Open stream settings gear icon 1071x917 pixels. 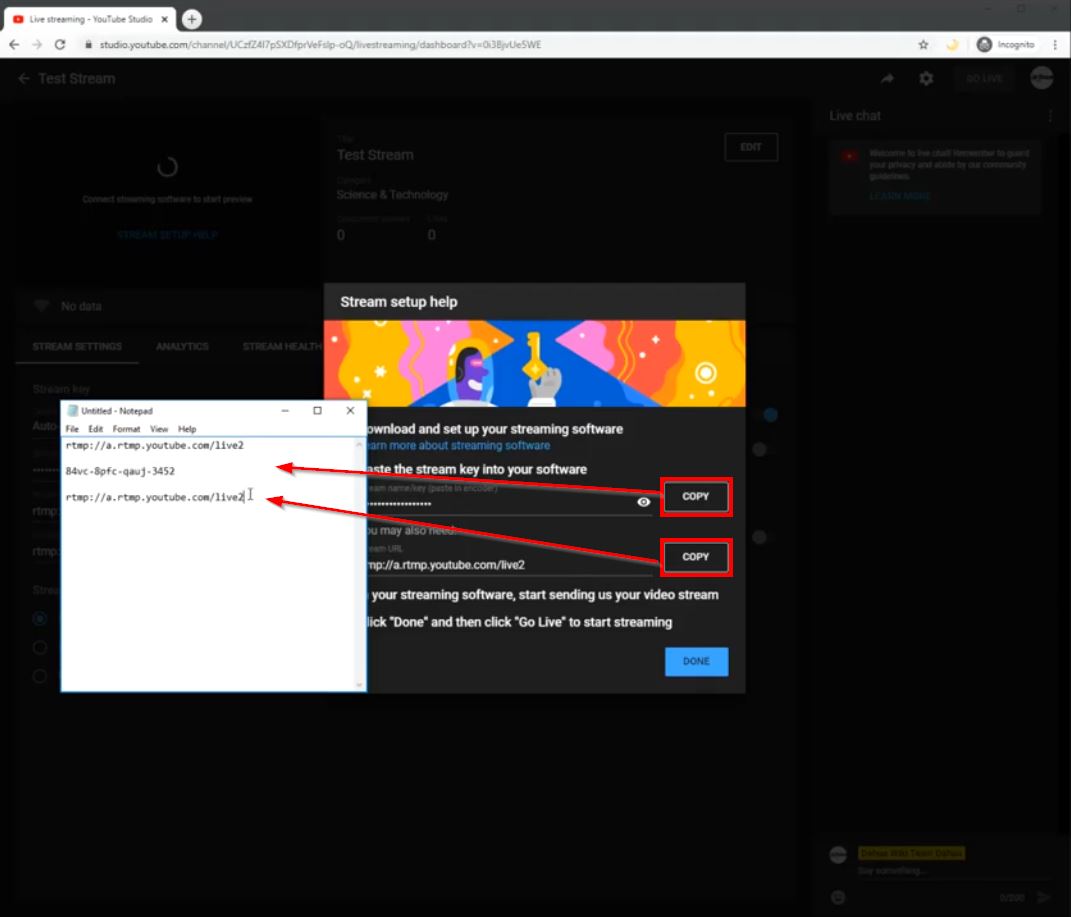click(x=926, y=79)
